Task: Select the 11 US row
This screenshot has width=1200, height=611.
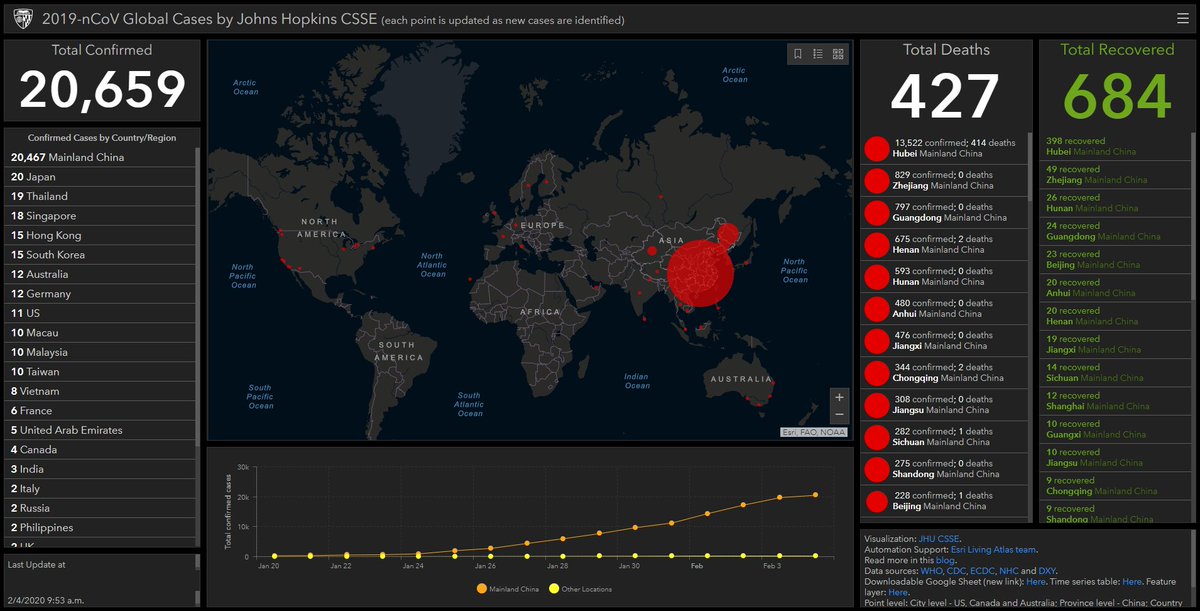Action: pos(100,313)
